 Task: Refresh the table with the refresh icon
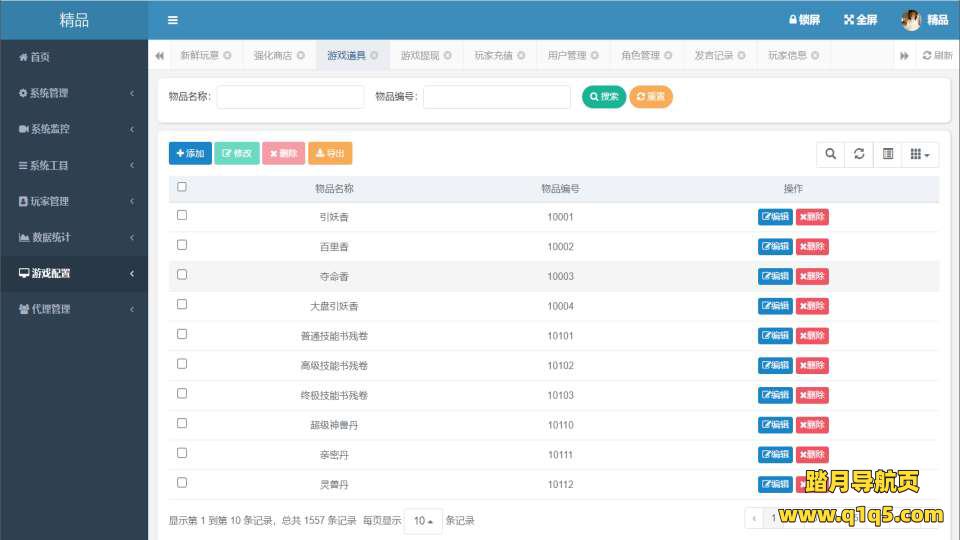click(859, 154)
